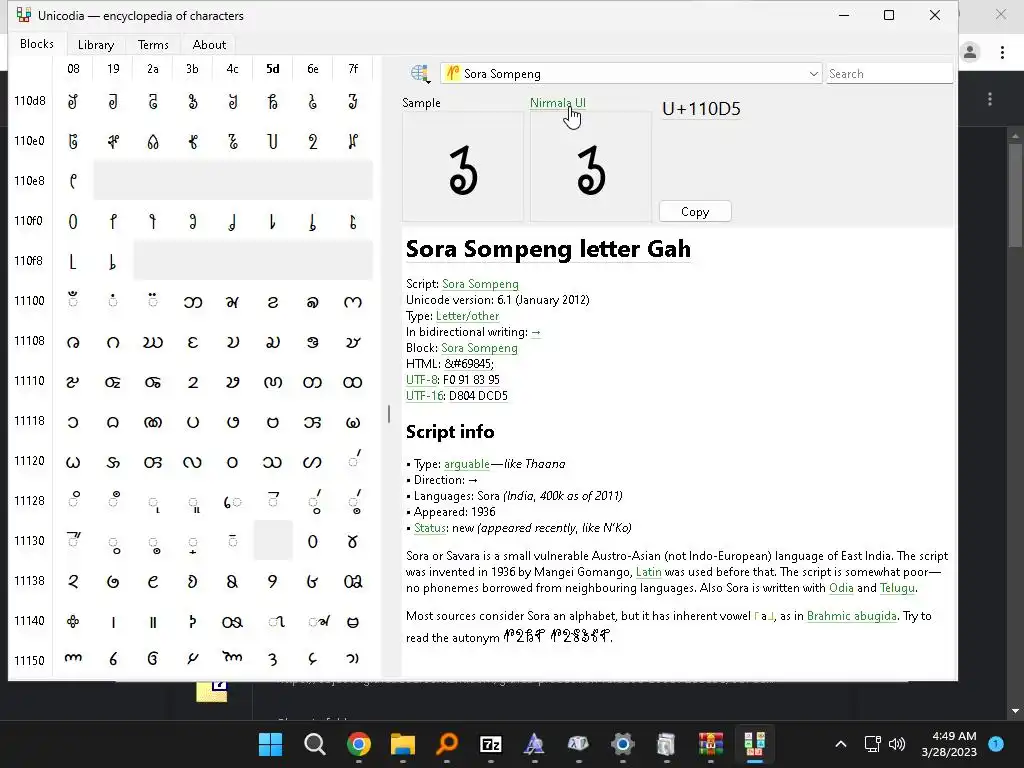Follow the Latin script link
Screen dimensions: 1024x768
coord(648,572)
